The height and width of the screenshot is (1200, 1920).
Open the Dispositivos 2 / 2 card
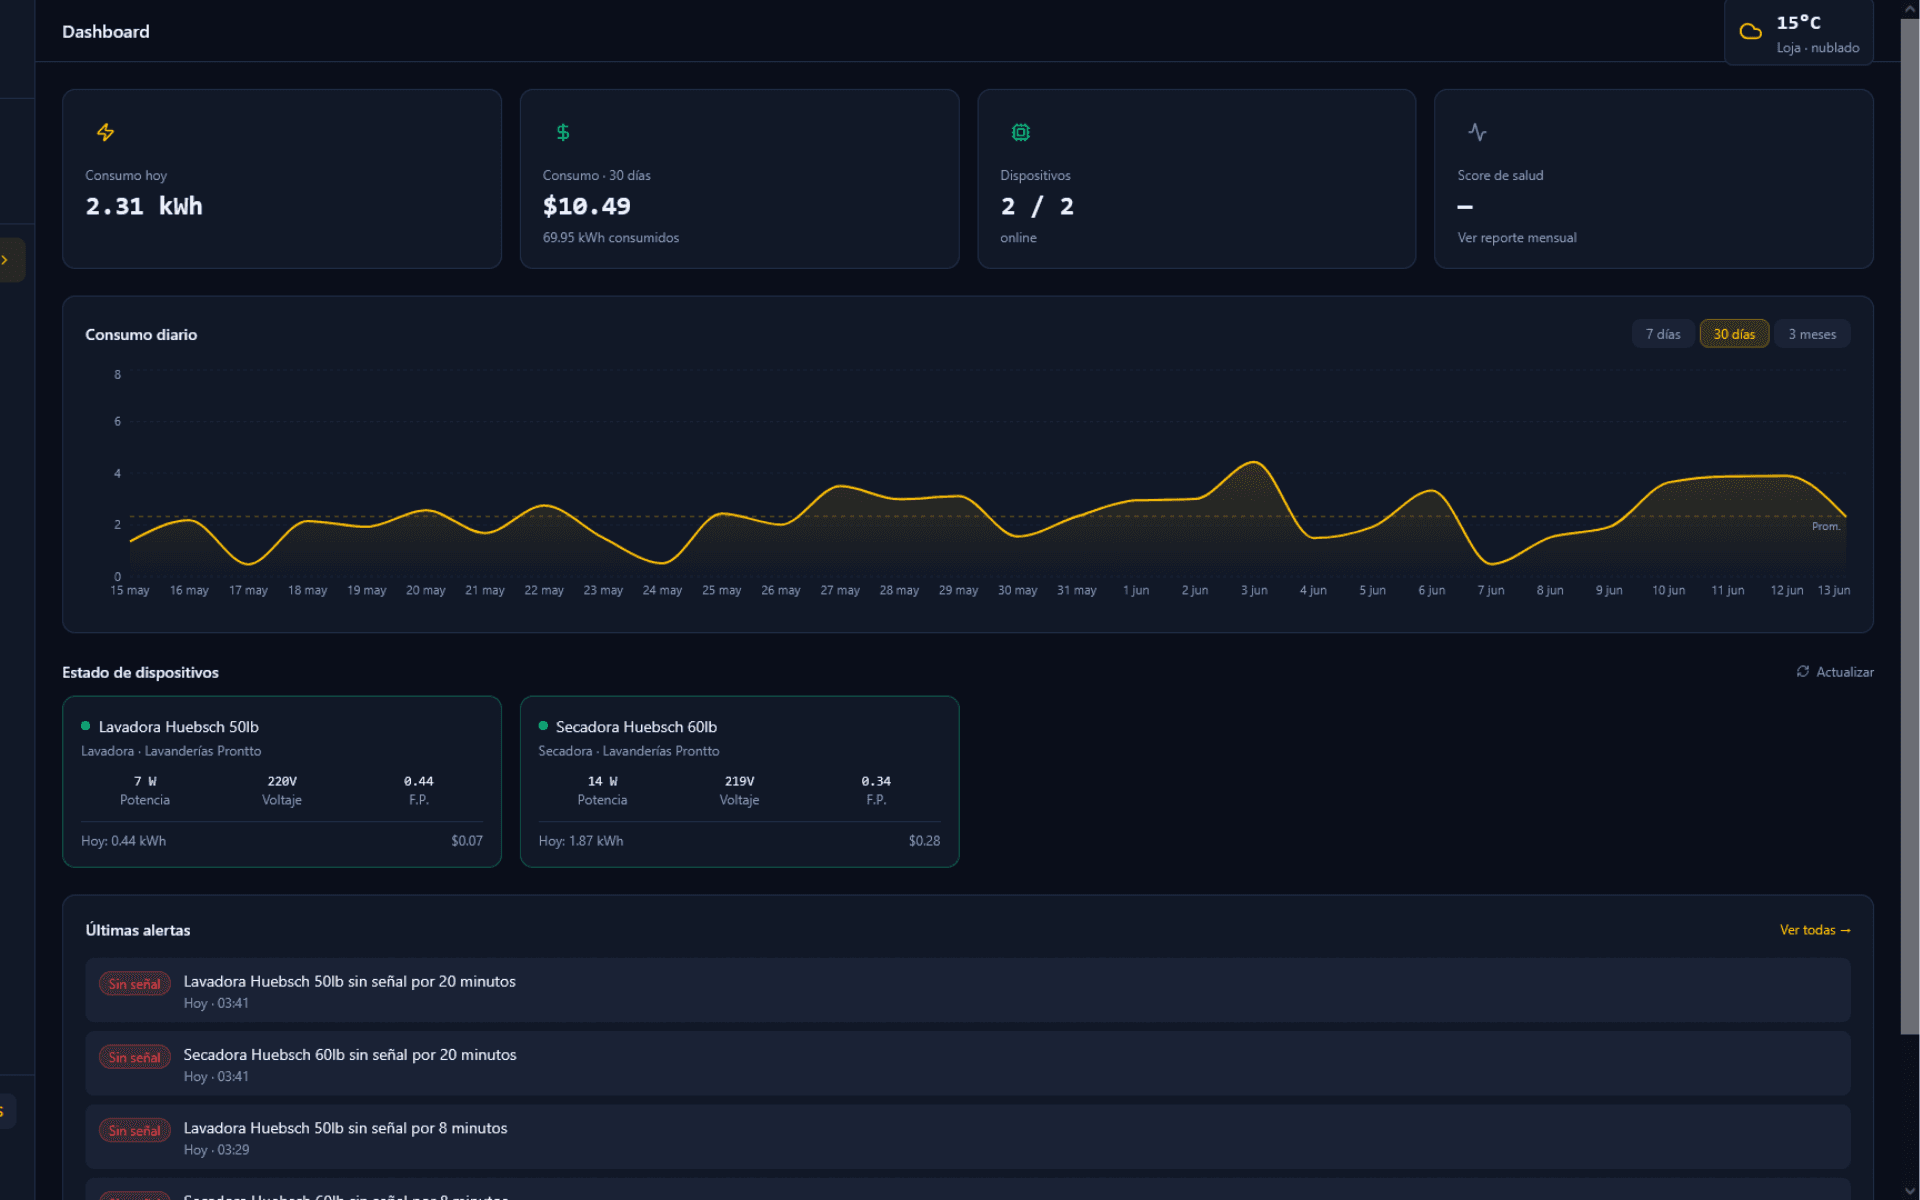(x=1196, y=179)
